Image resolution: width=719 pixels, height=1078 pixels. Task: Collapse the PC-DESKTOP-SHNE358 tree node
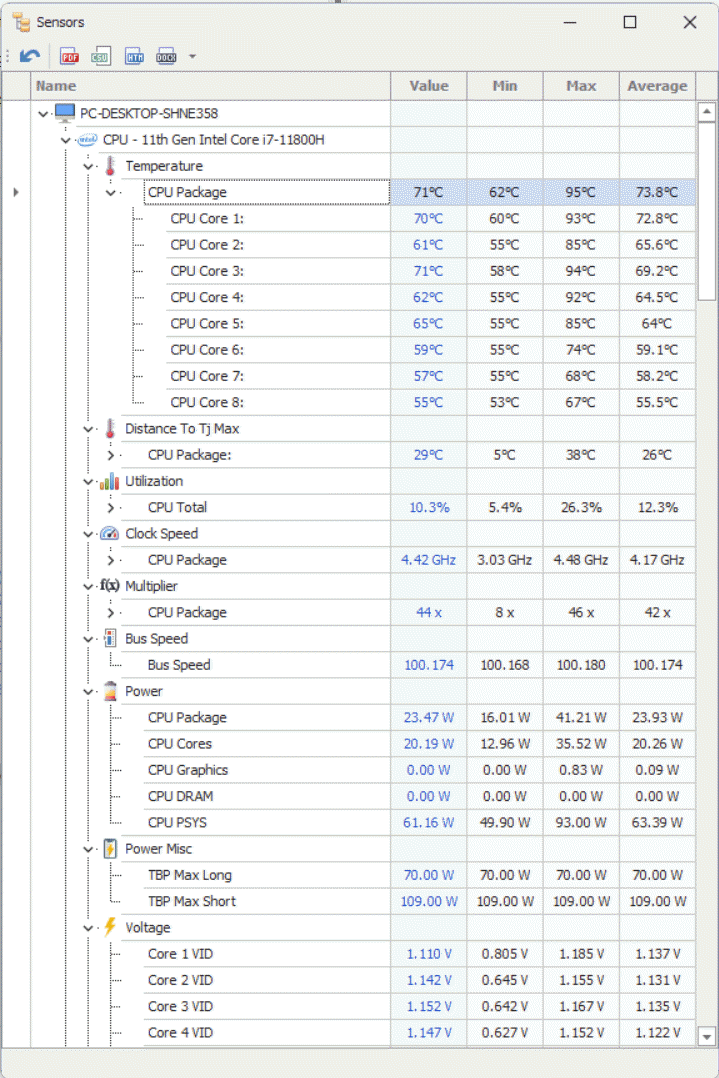click(43, 114)
